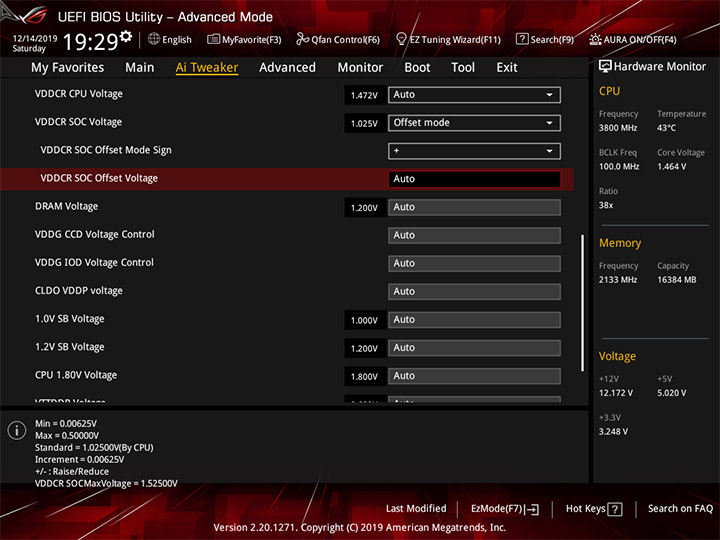The image size is (720, 540).
Task: Select CLDO VDDP voltage label
Action: point(79,291)
